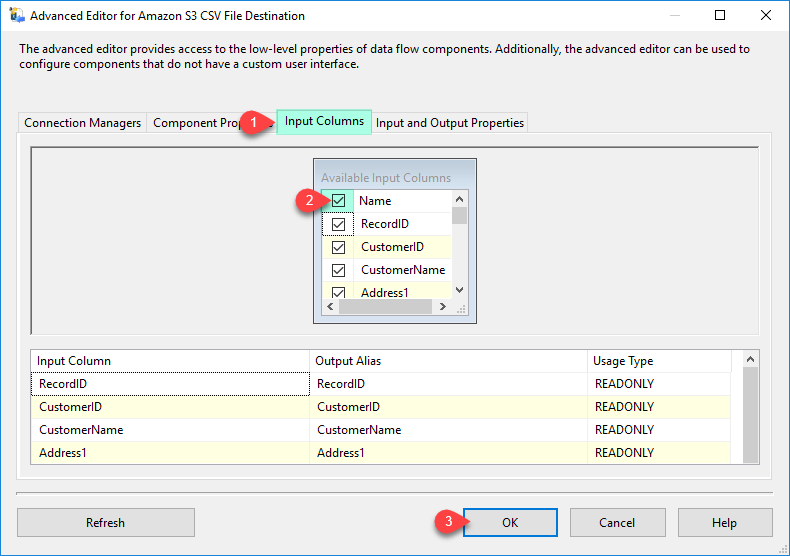Open Usage Type dropdown for CustomerName row
Screen dimensions: 790x556
tap(659, 430)
